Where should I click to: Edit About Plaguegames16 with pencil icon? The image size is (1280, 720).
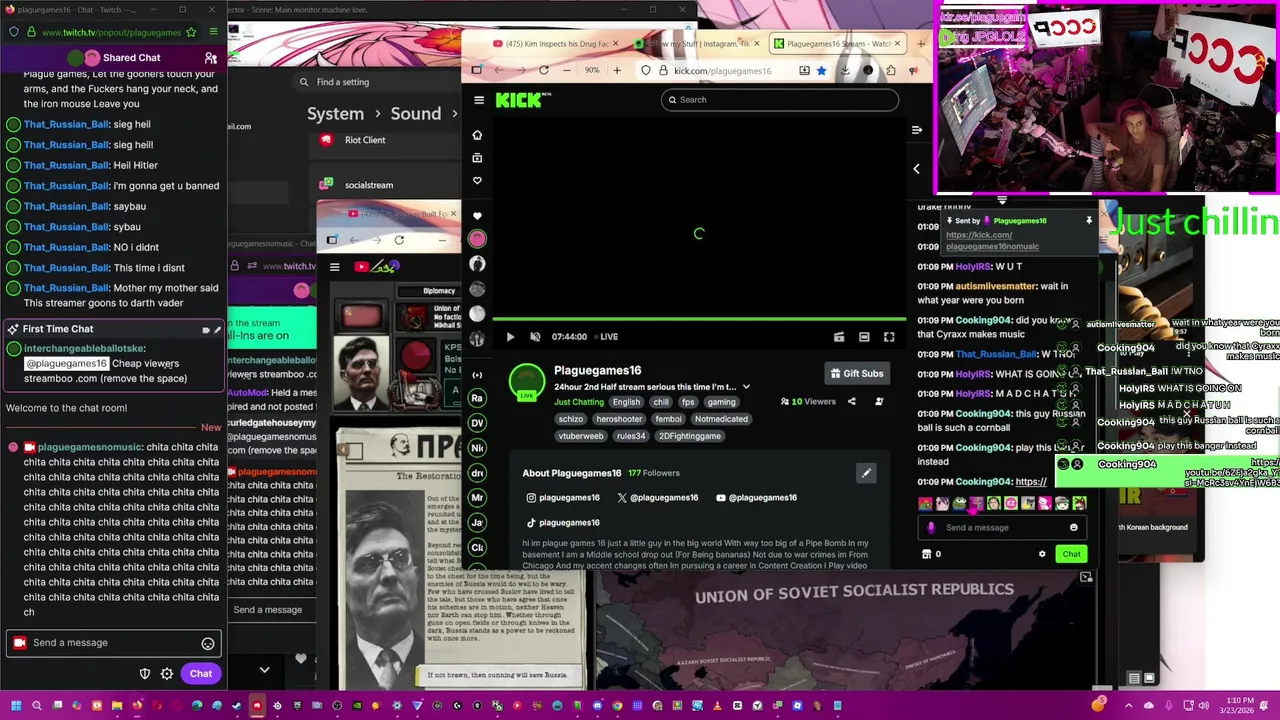(x=866, y=473)
